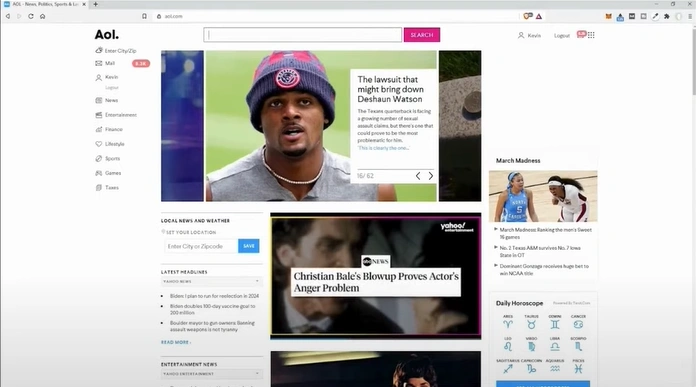Image resolution: width=696 pixels, height=387 pixels.
Task: Expand the Yahoo Entertainment dropdown
Action: 211,374
